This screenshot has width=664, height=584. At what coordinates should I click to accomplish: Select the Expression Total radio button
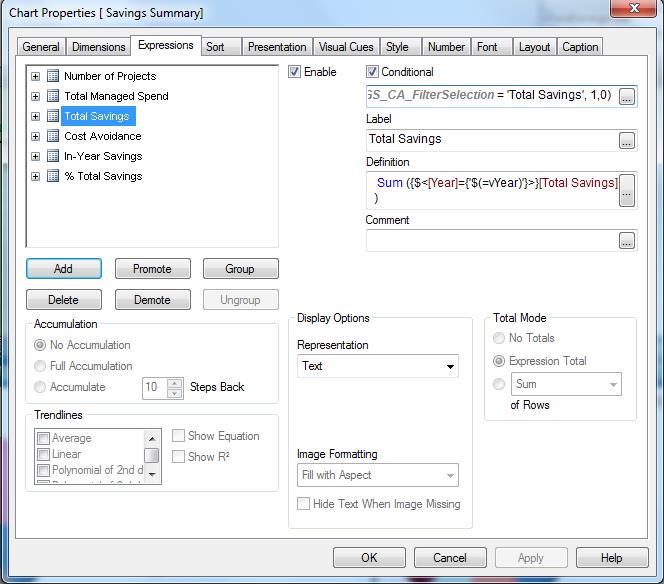pos(499,361)
